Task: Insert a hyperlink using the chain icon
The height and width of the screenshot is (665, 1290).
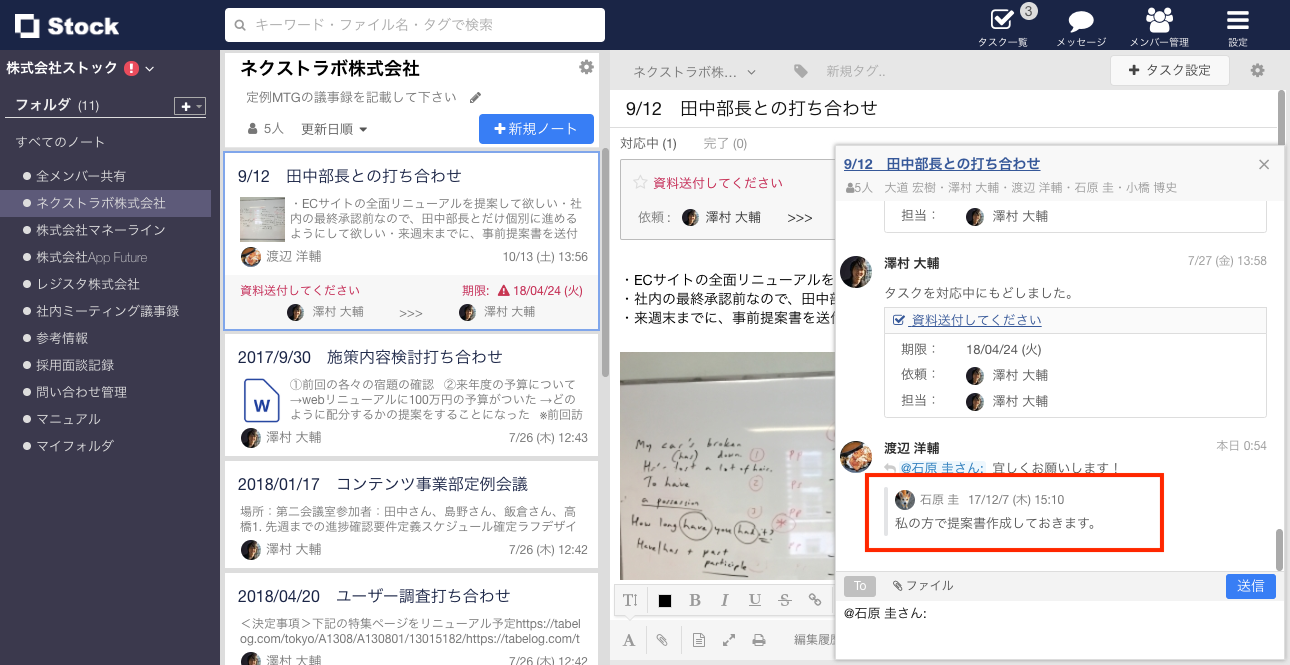Action: [813, 600]
